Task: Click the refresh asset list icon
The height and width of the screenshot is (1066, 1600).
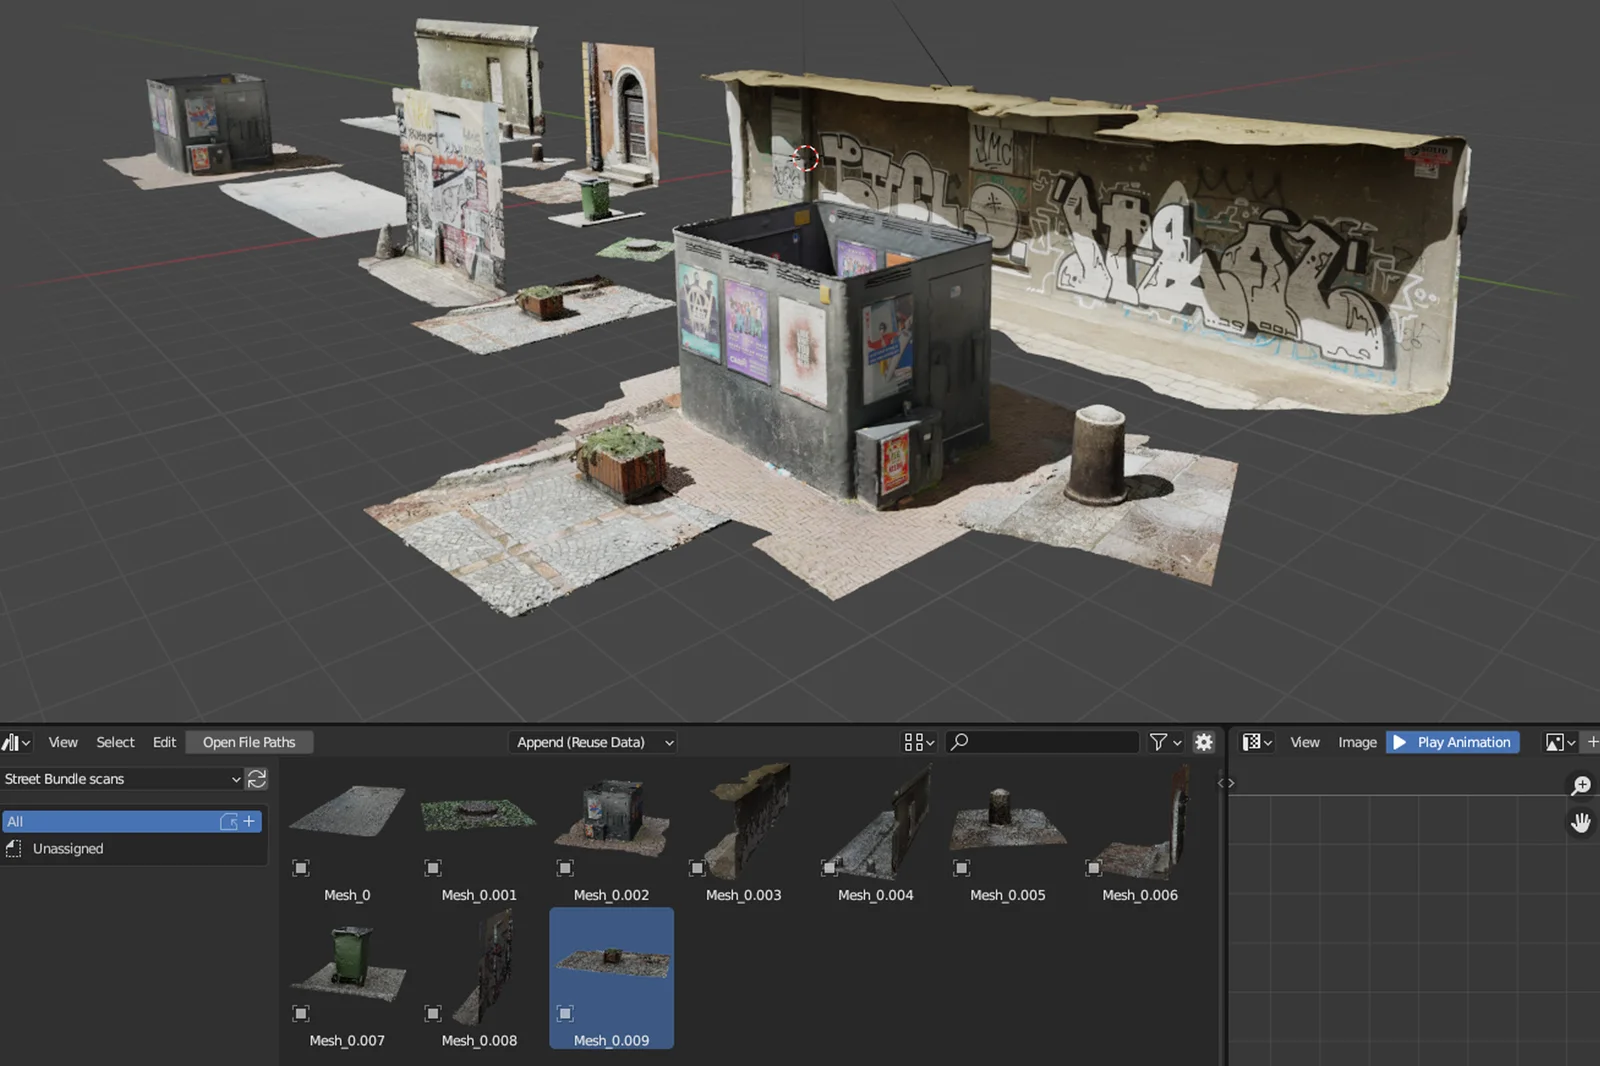Action: (257, 779)
